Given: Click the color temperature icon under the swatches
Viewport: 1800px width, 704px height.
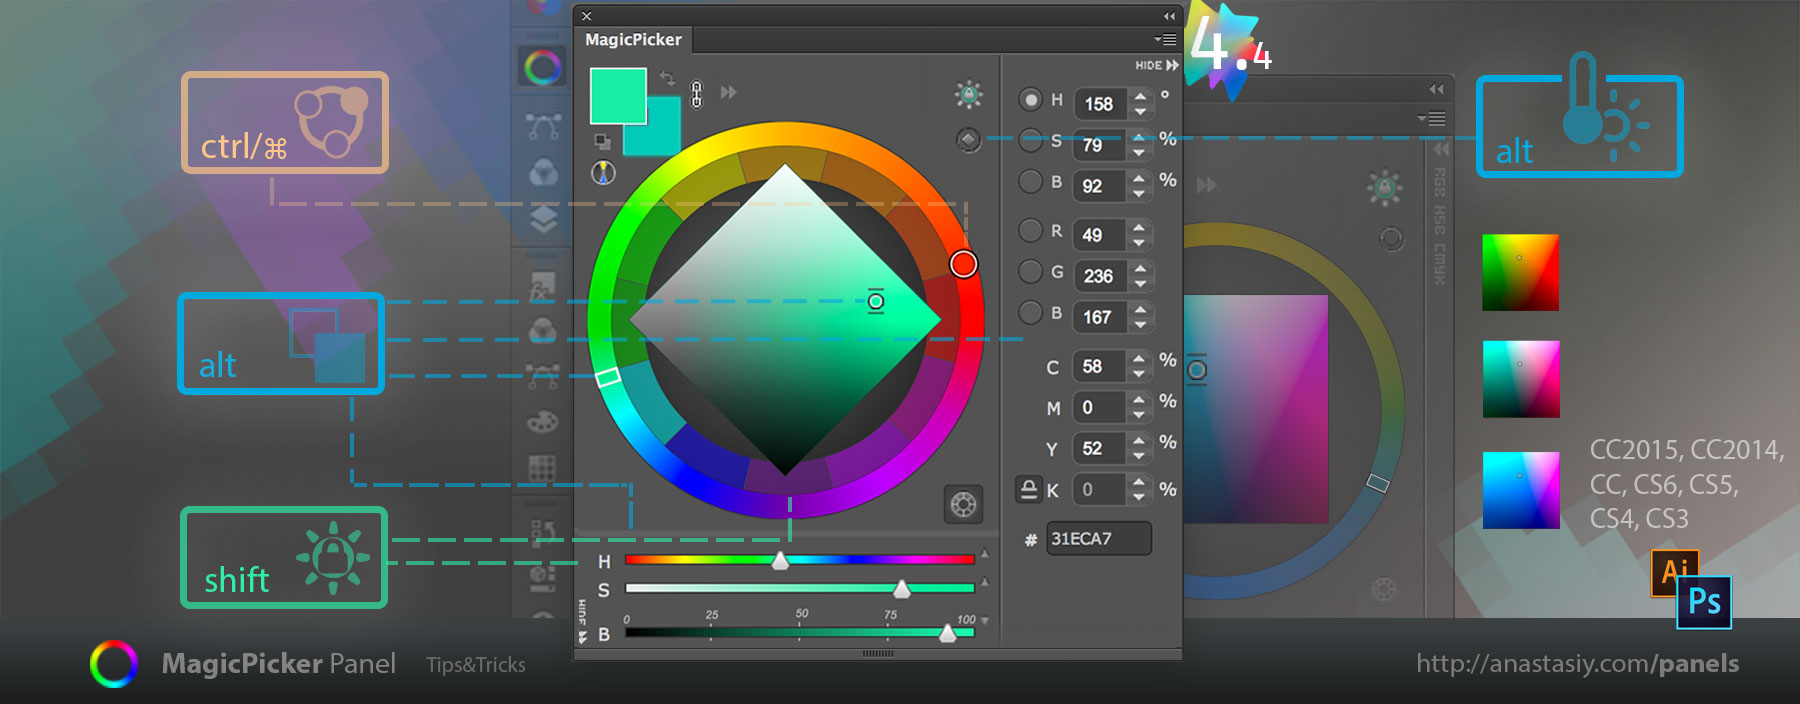Looking at the screenshot, I should point(603,172).
